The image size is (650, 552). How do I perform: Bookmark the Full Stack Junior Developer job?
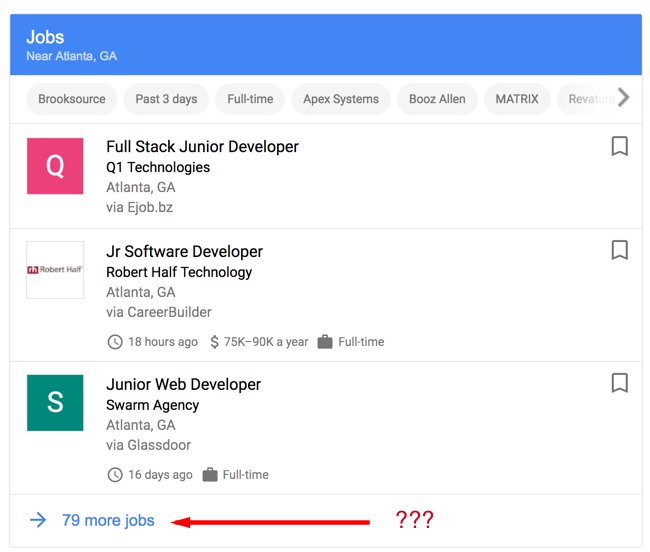coord(619,146)
